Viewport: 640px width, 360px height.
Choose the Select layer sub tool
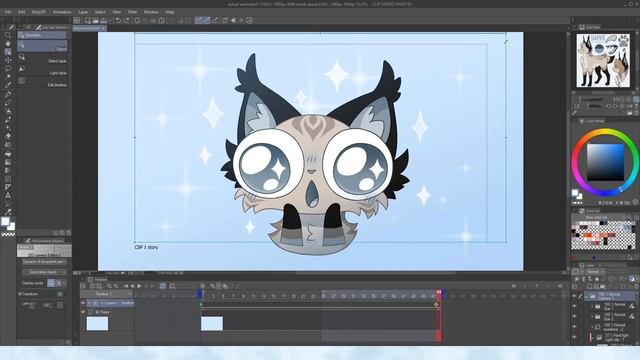tap(42, 58)
